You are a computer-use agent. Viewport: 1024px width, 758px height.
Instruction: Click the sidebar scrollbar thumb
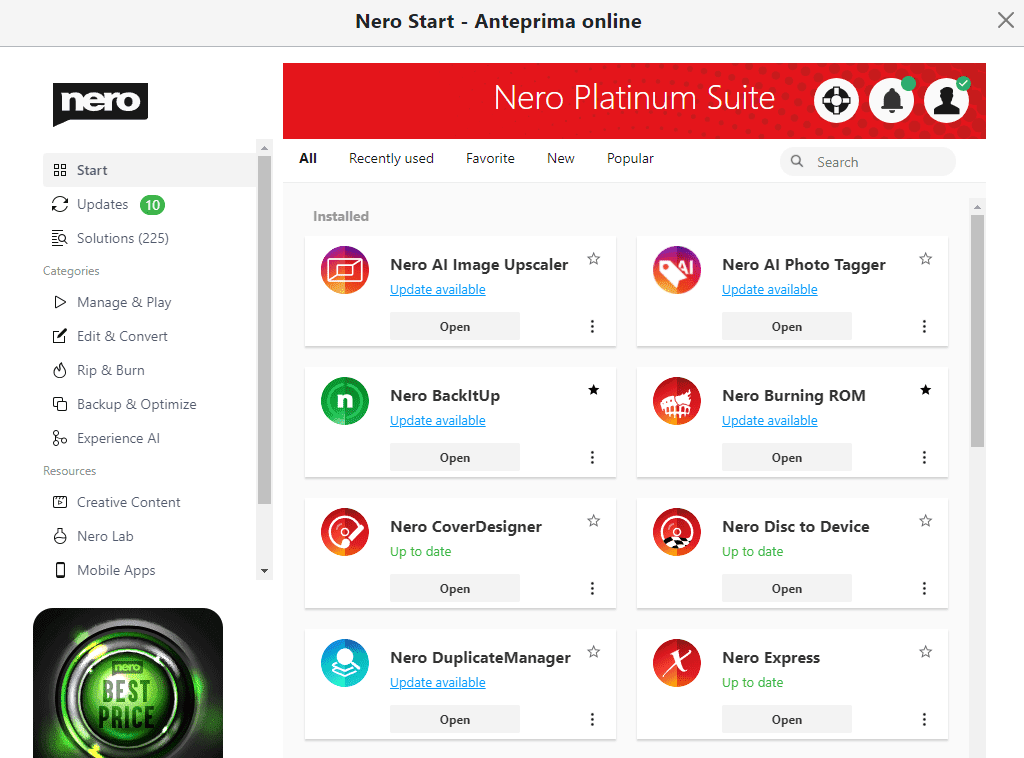pyautogui.click(x=264, y=330)
